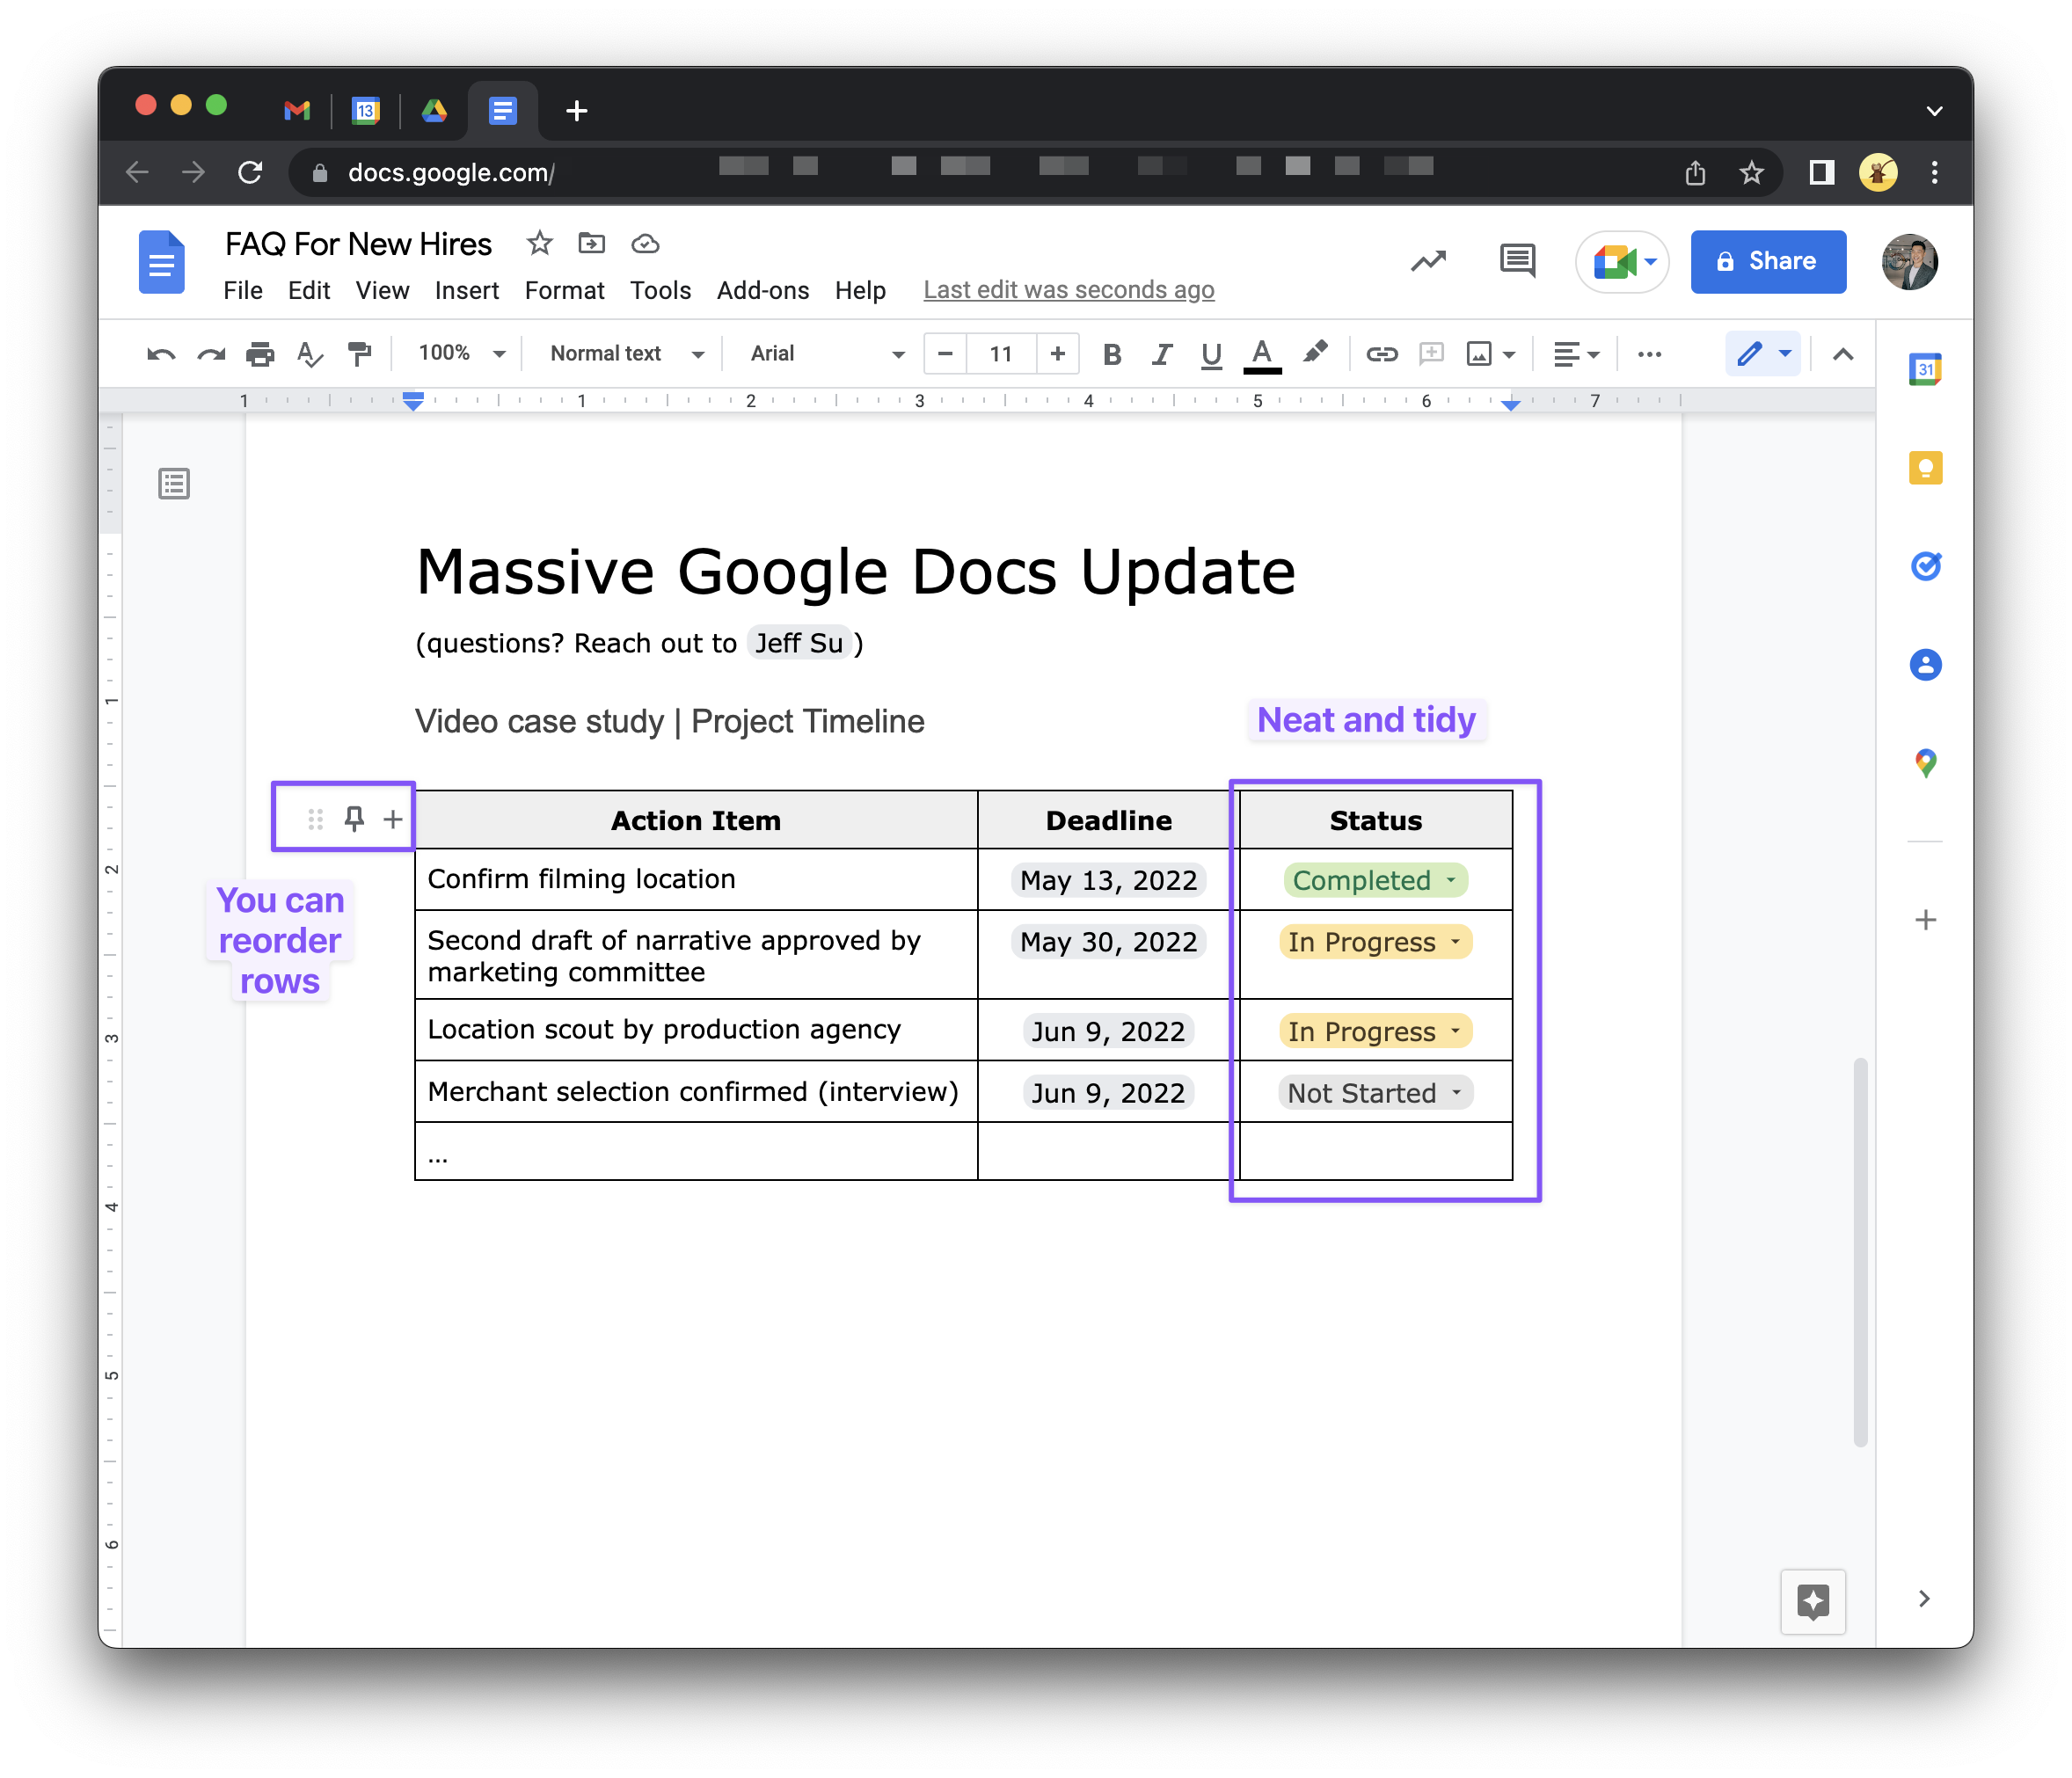The width and height of the screenshot is (2072, 1778).
Task: Open the Format menu
Action: [x=564, y=290]
